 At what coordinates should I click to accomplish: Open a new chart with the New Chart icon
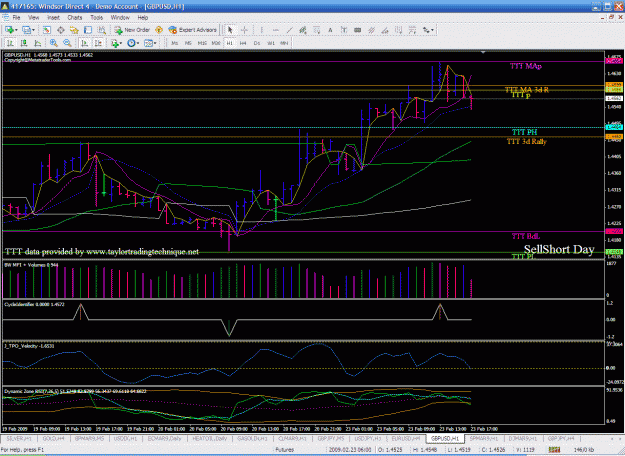9,30
